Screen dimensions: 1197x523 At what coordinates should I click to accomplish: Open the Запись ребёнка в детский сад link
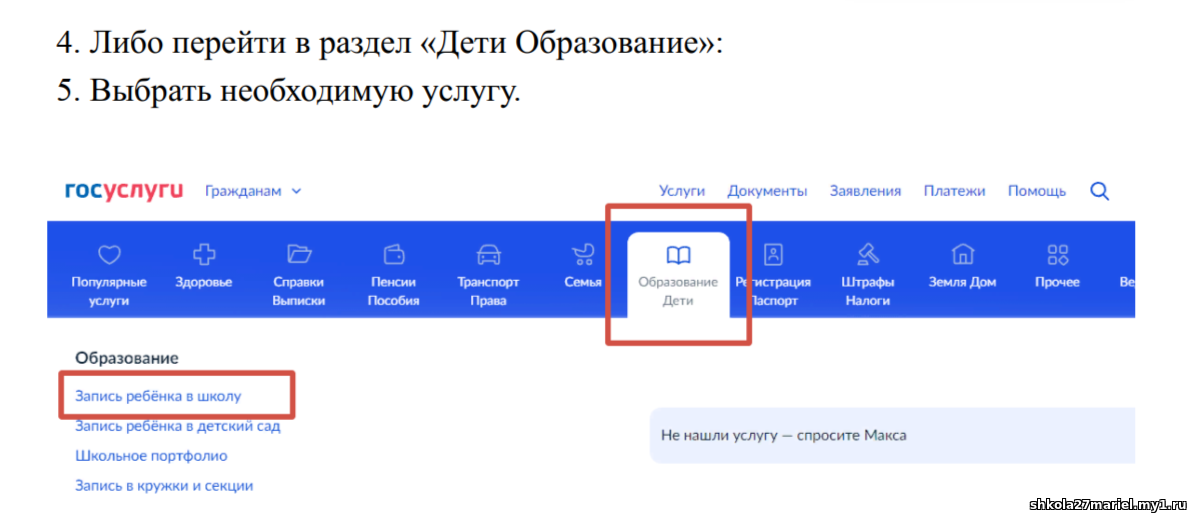point(178,426)
